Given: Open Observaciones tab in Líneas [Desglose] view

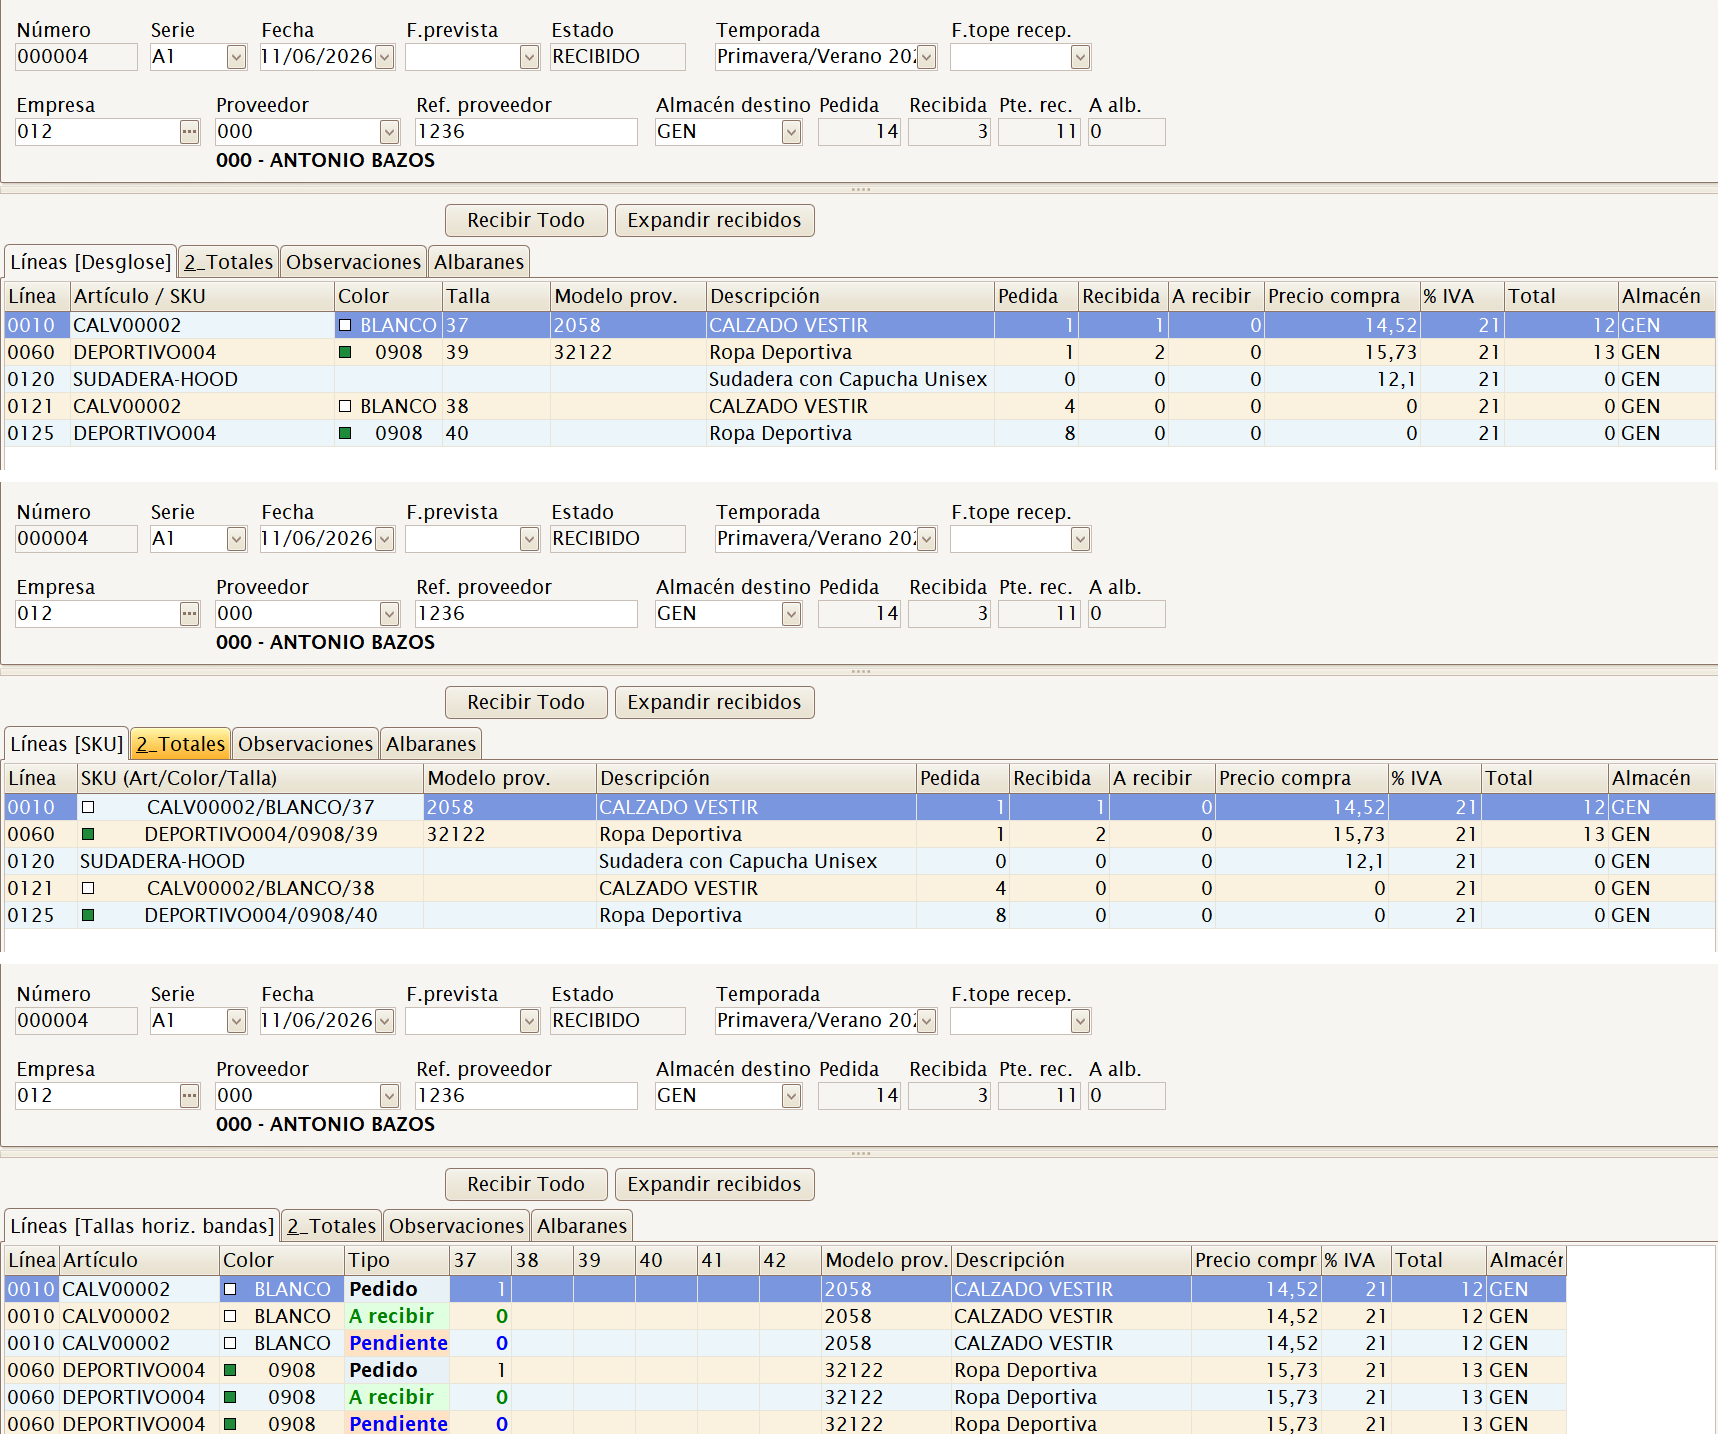Looking at the screenshot, I should click(x=354, y=262).
